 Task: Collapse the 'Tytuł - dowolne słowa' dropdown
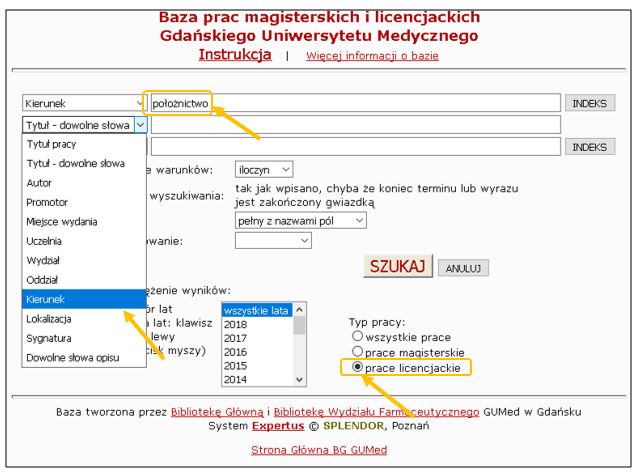tap(139, 125)
